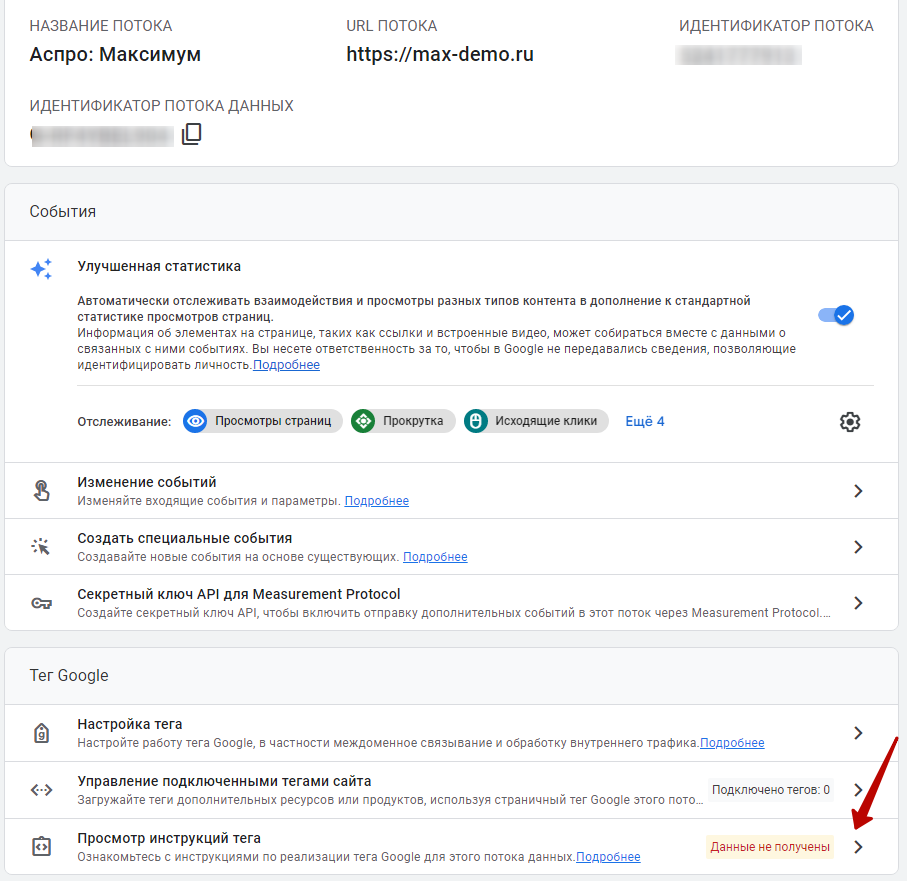Click the Улучшенная статистика heading
This screenshot has height=881, width=907.
pyautogui.click(x=159, y=266)
